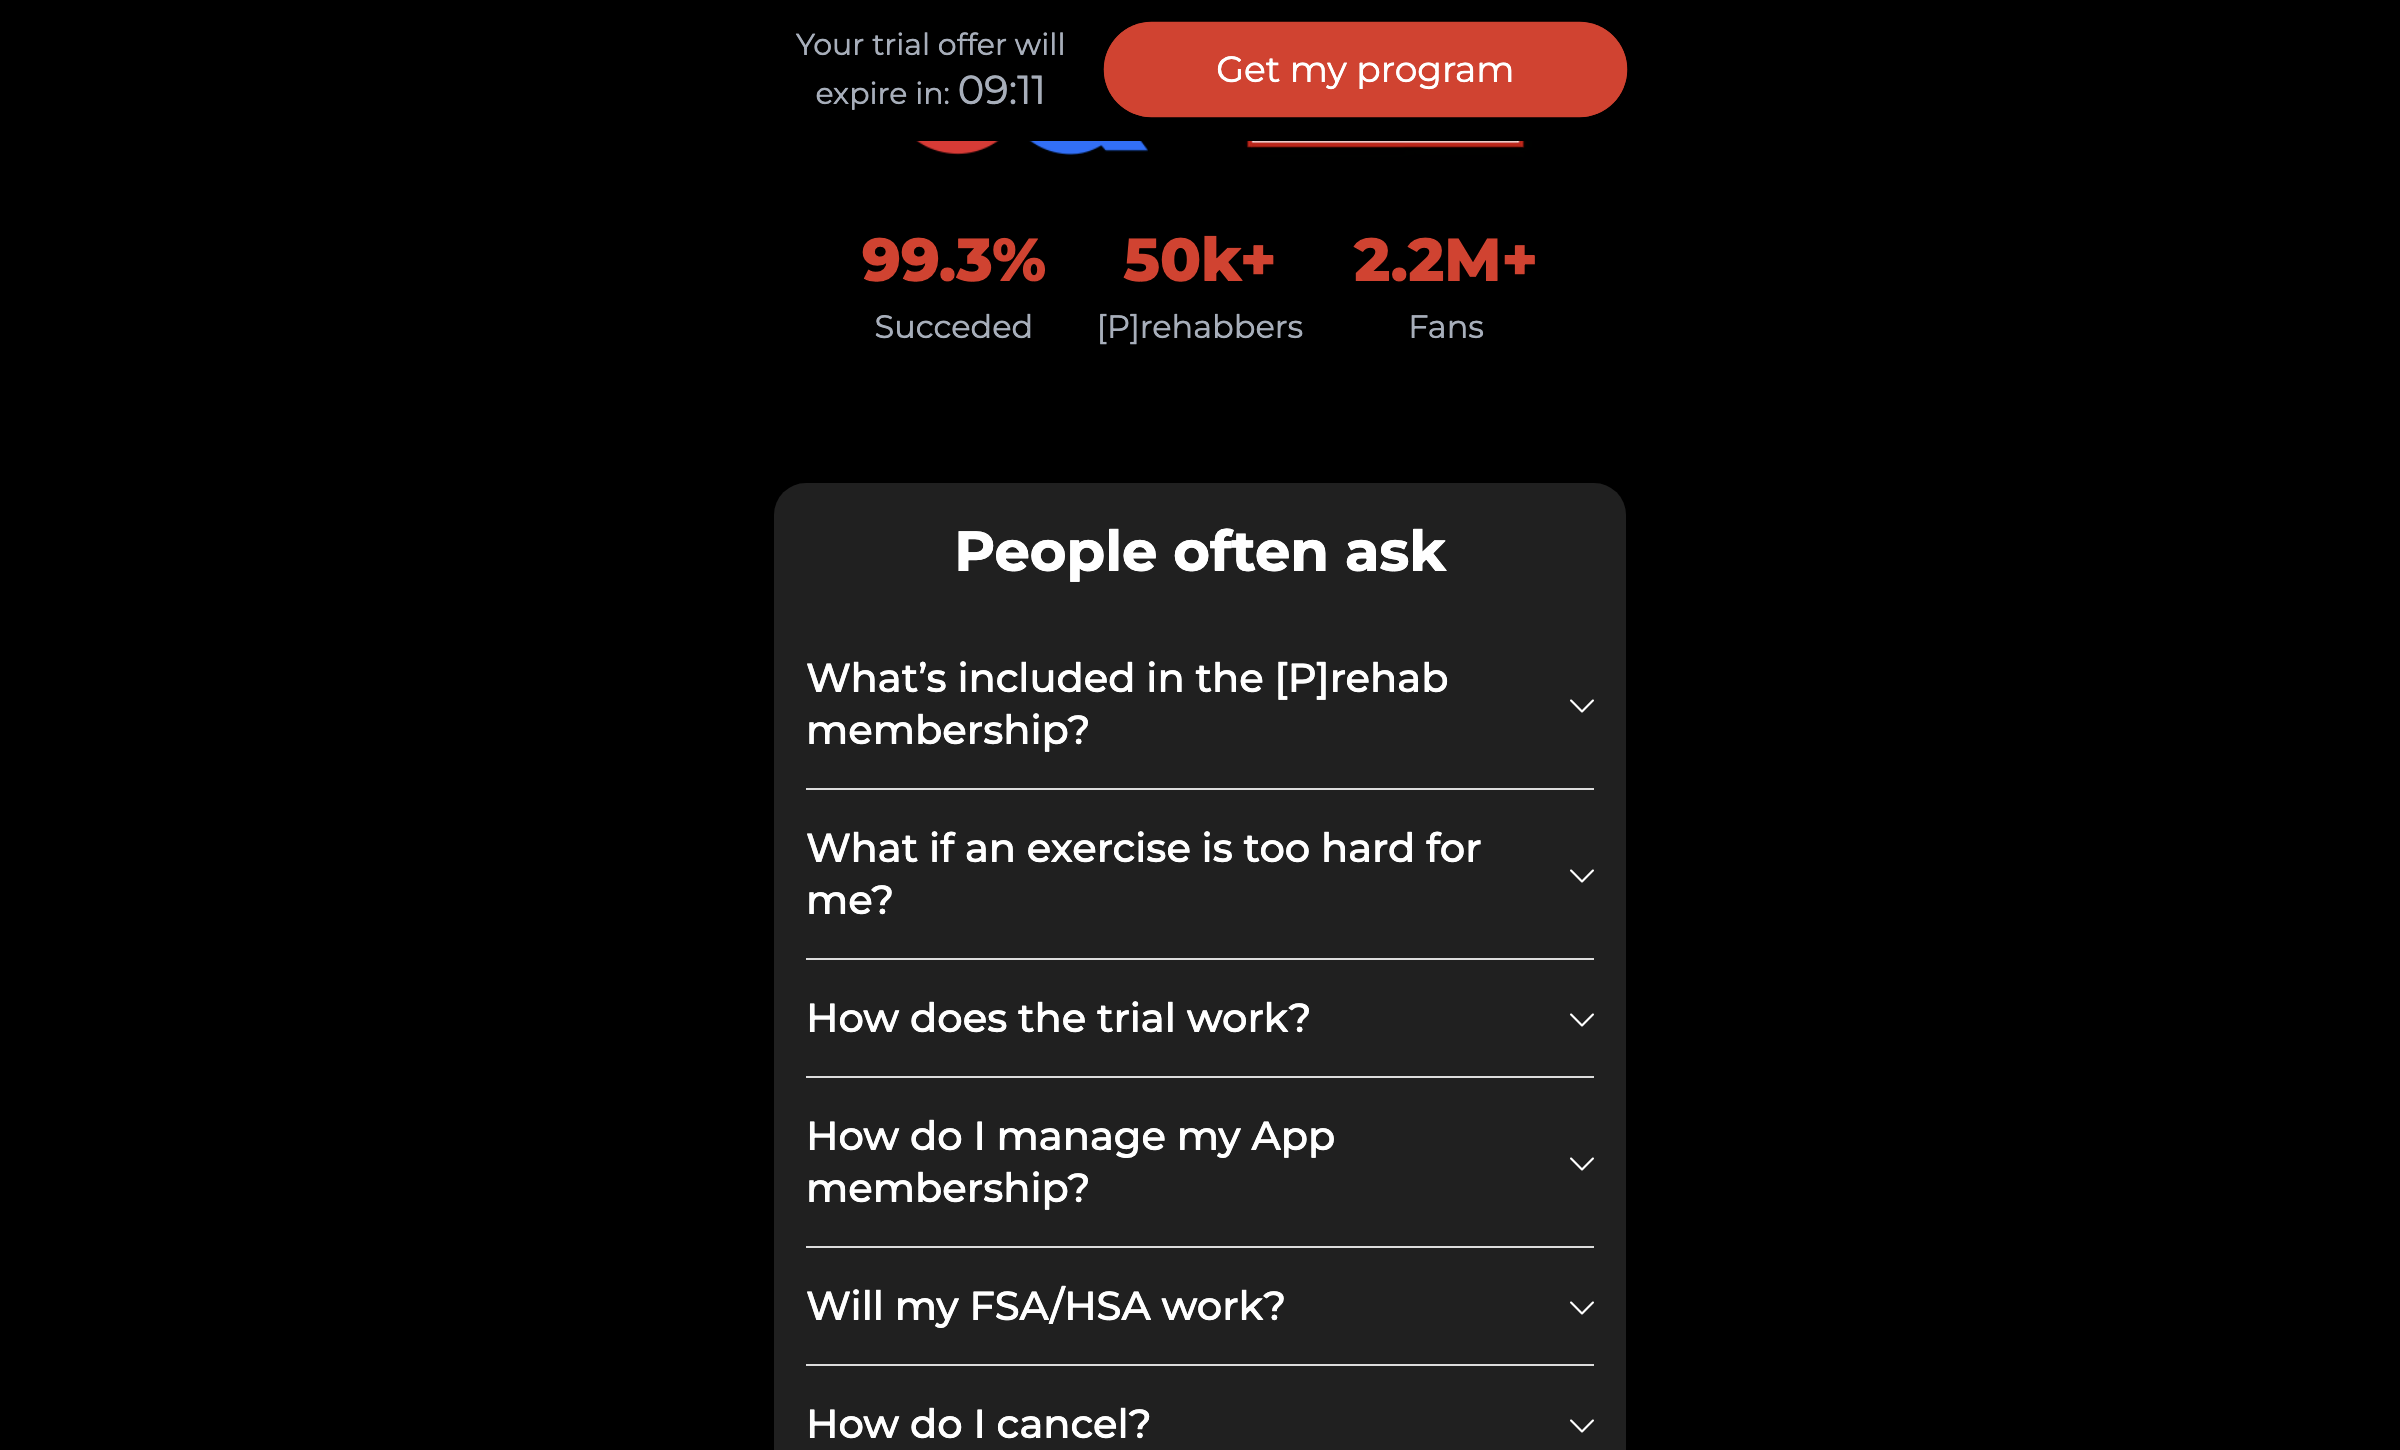
Task: Expand "How do I manage my App membership?"
Action: point(1200,1162)
